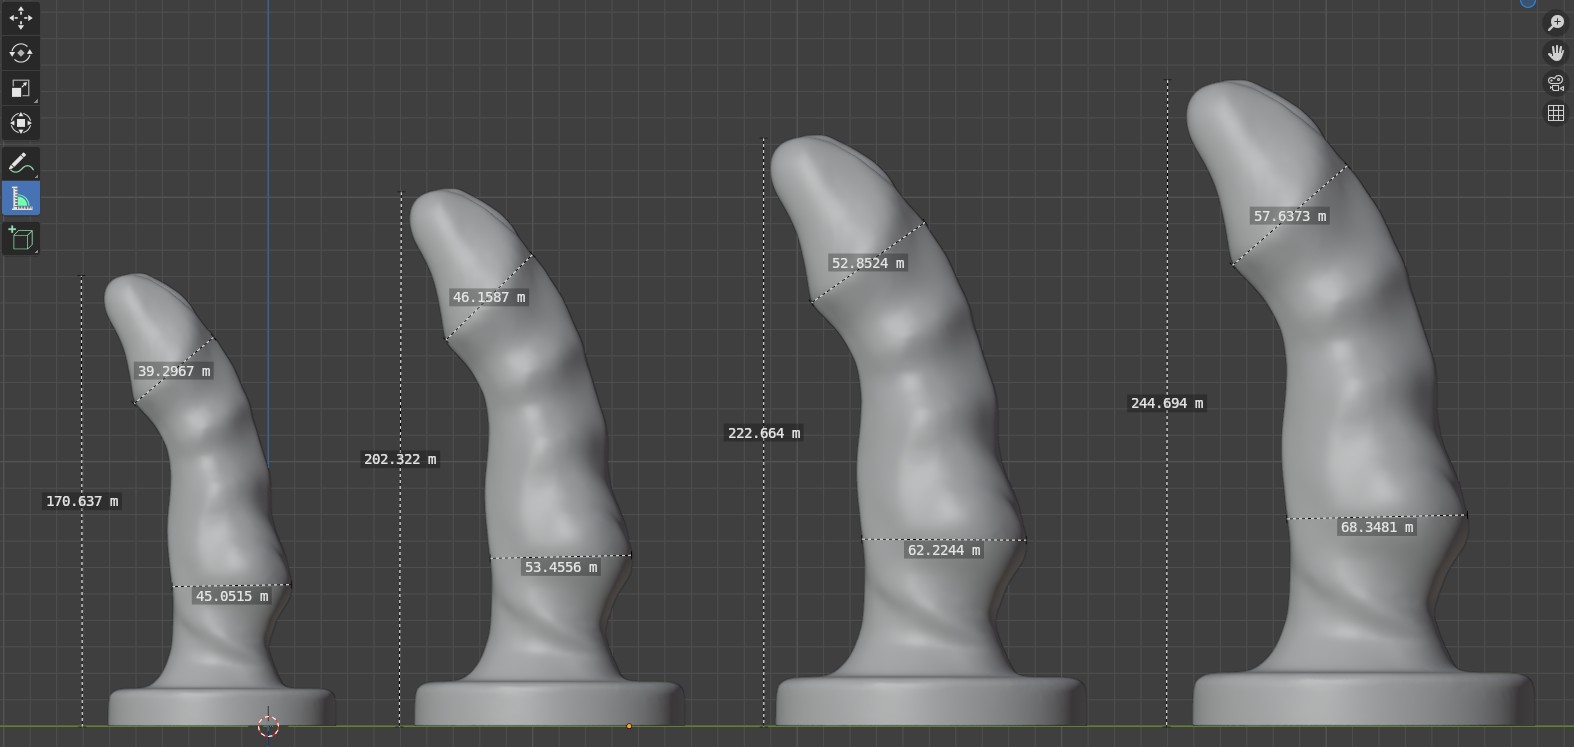Viewport: 1574px width, 747px height.
Task: Select the Move tool
Action: (21, 18)
